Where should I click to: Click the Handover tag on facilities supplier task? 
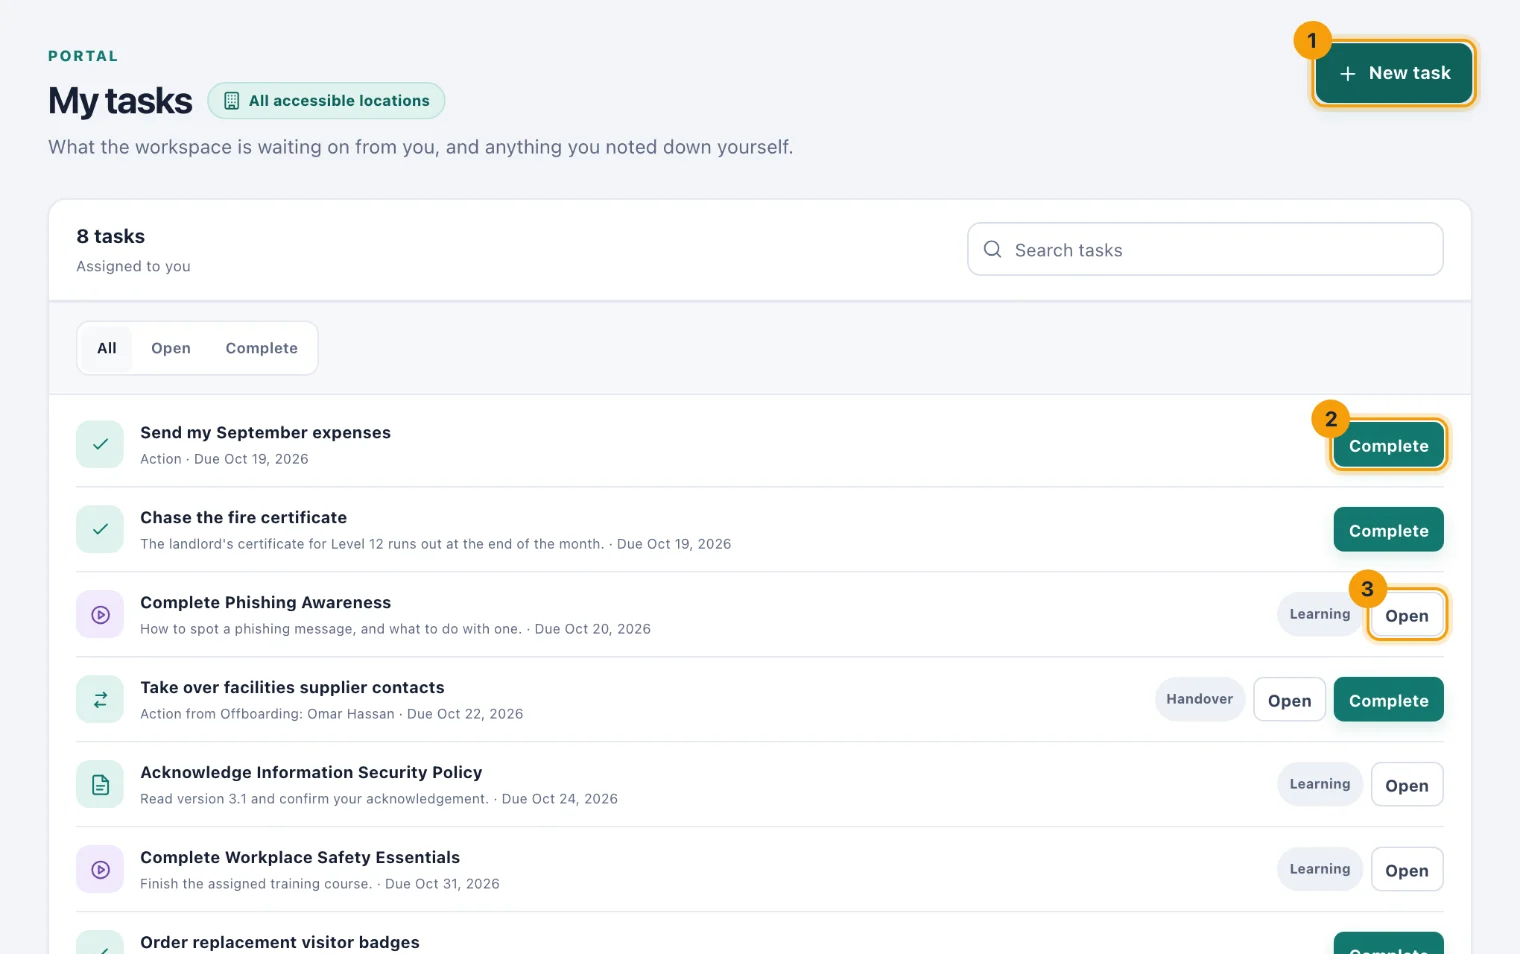click(x=1199, y=699)
